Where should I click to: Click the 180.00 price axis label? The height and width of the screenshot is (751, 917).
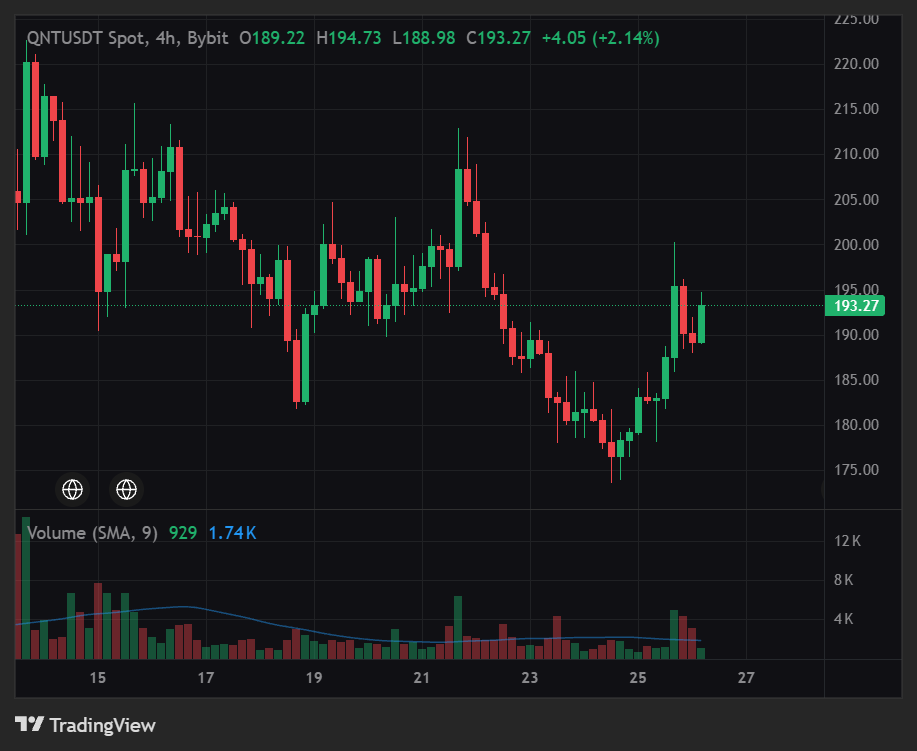[x=856, y=425]
